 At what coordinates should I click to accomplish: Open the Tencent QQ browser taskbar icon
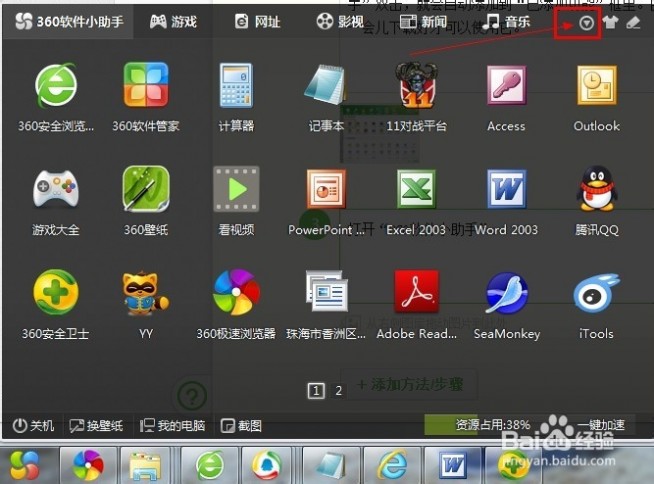coord(267,465)
